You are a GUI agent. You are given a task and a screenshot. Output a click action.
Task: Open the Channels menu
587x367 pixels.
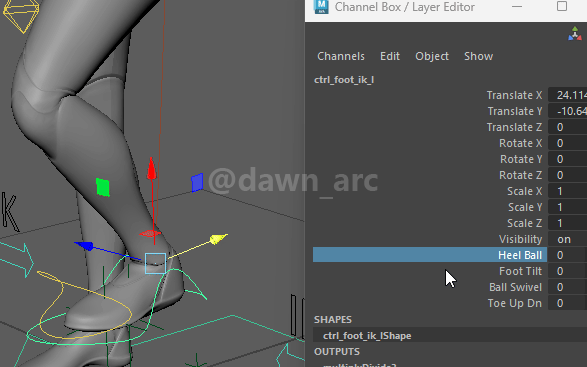341,56
